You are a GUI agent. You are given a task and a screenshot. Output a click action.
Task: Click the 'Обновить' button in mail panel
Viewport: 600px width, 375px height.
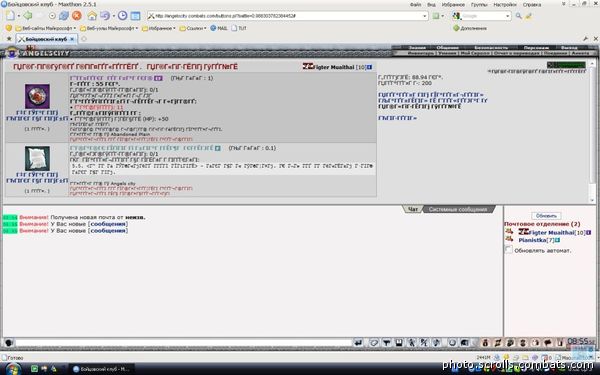(x=546, y=216)
